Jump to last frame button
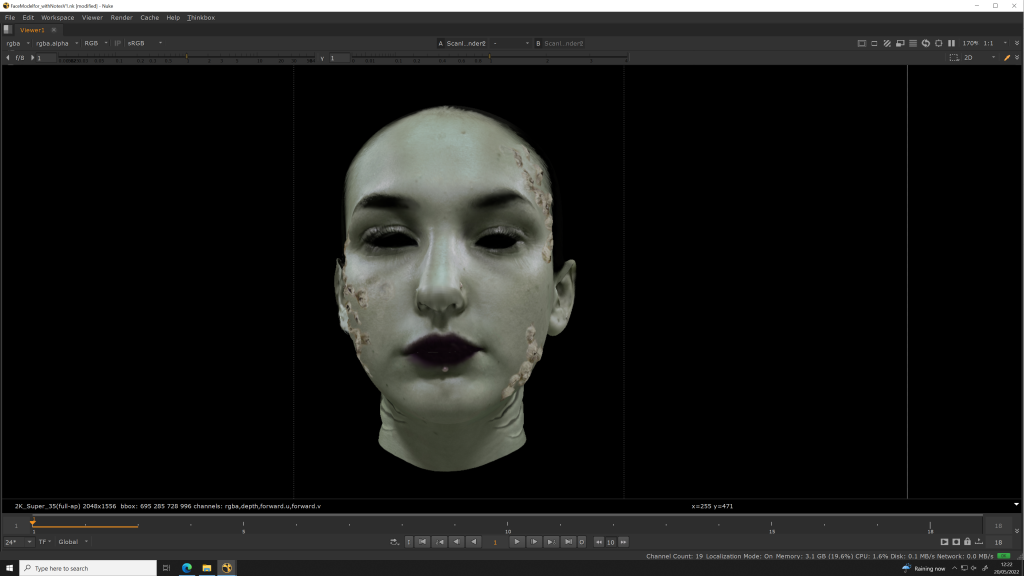The height and width of the screenshot is (576, 1024). [x=568, y=542]
